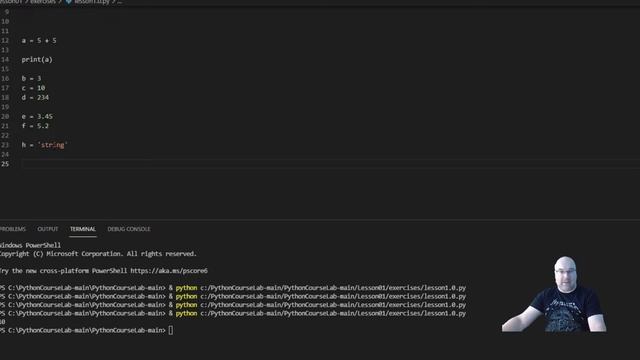The width and height of the screenshot is (640, 360).
Task: Place cursor on code line 'a = 5 + 5'
Action: pos(39,40)
